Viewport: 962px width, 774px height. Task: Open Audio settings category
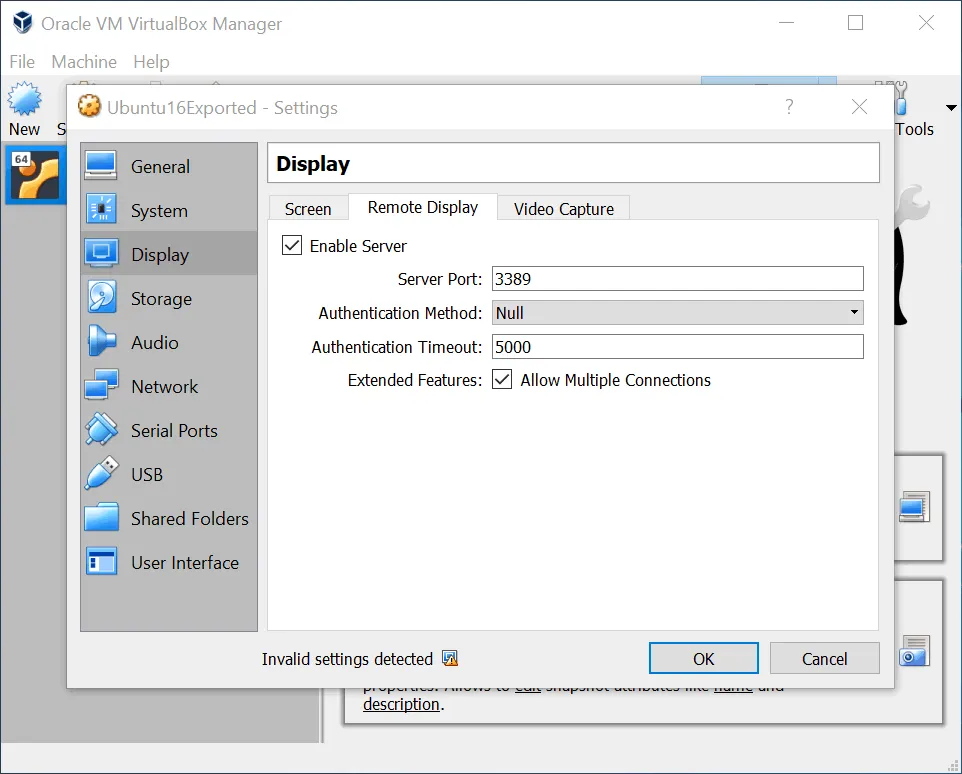pos(169,342)
